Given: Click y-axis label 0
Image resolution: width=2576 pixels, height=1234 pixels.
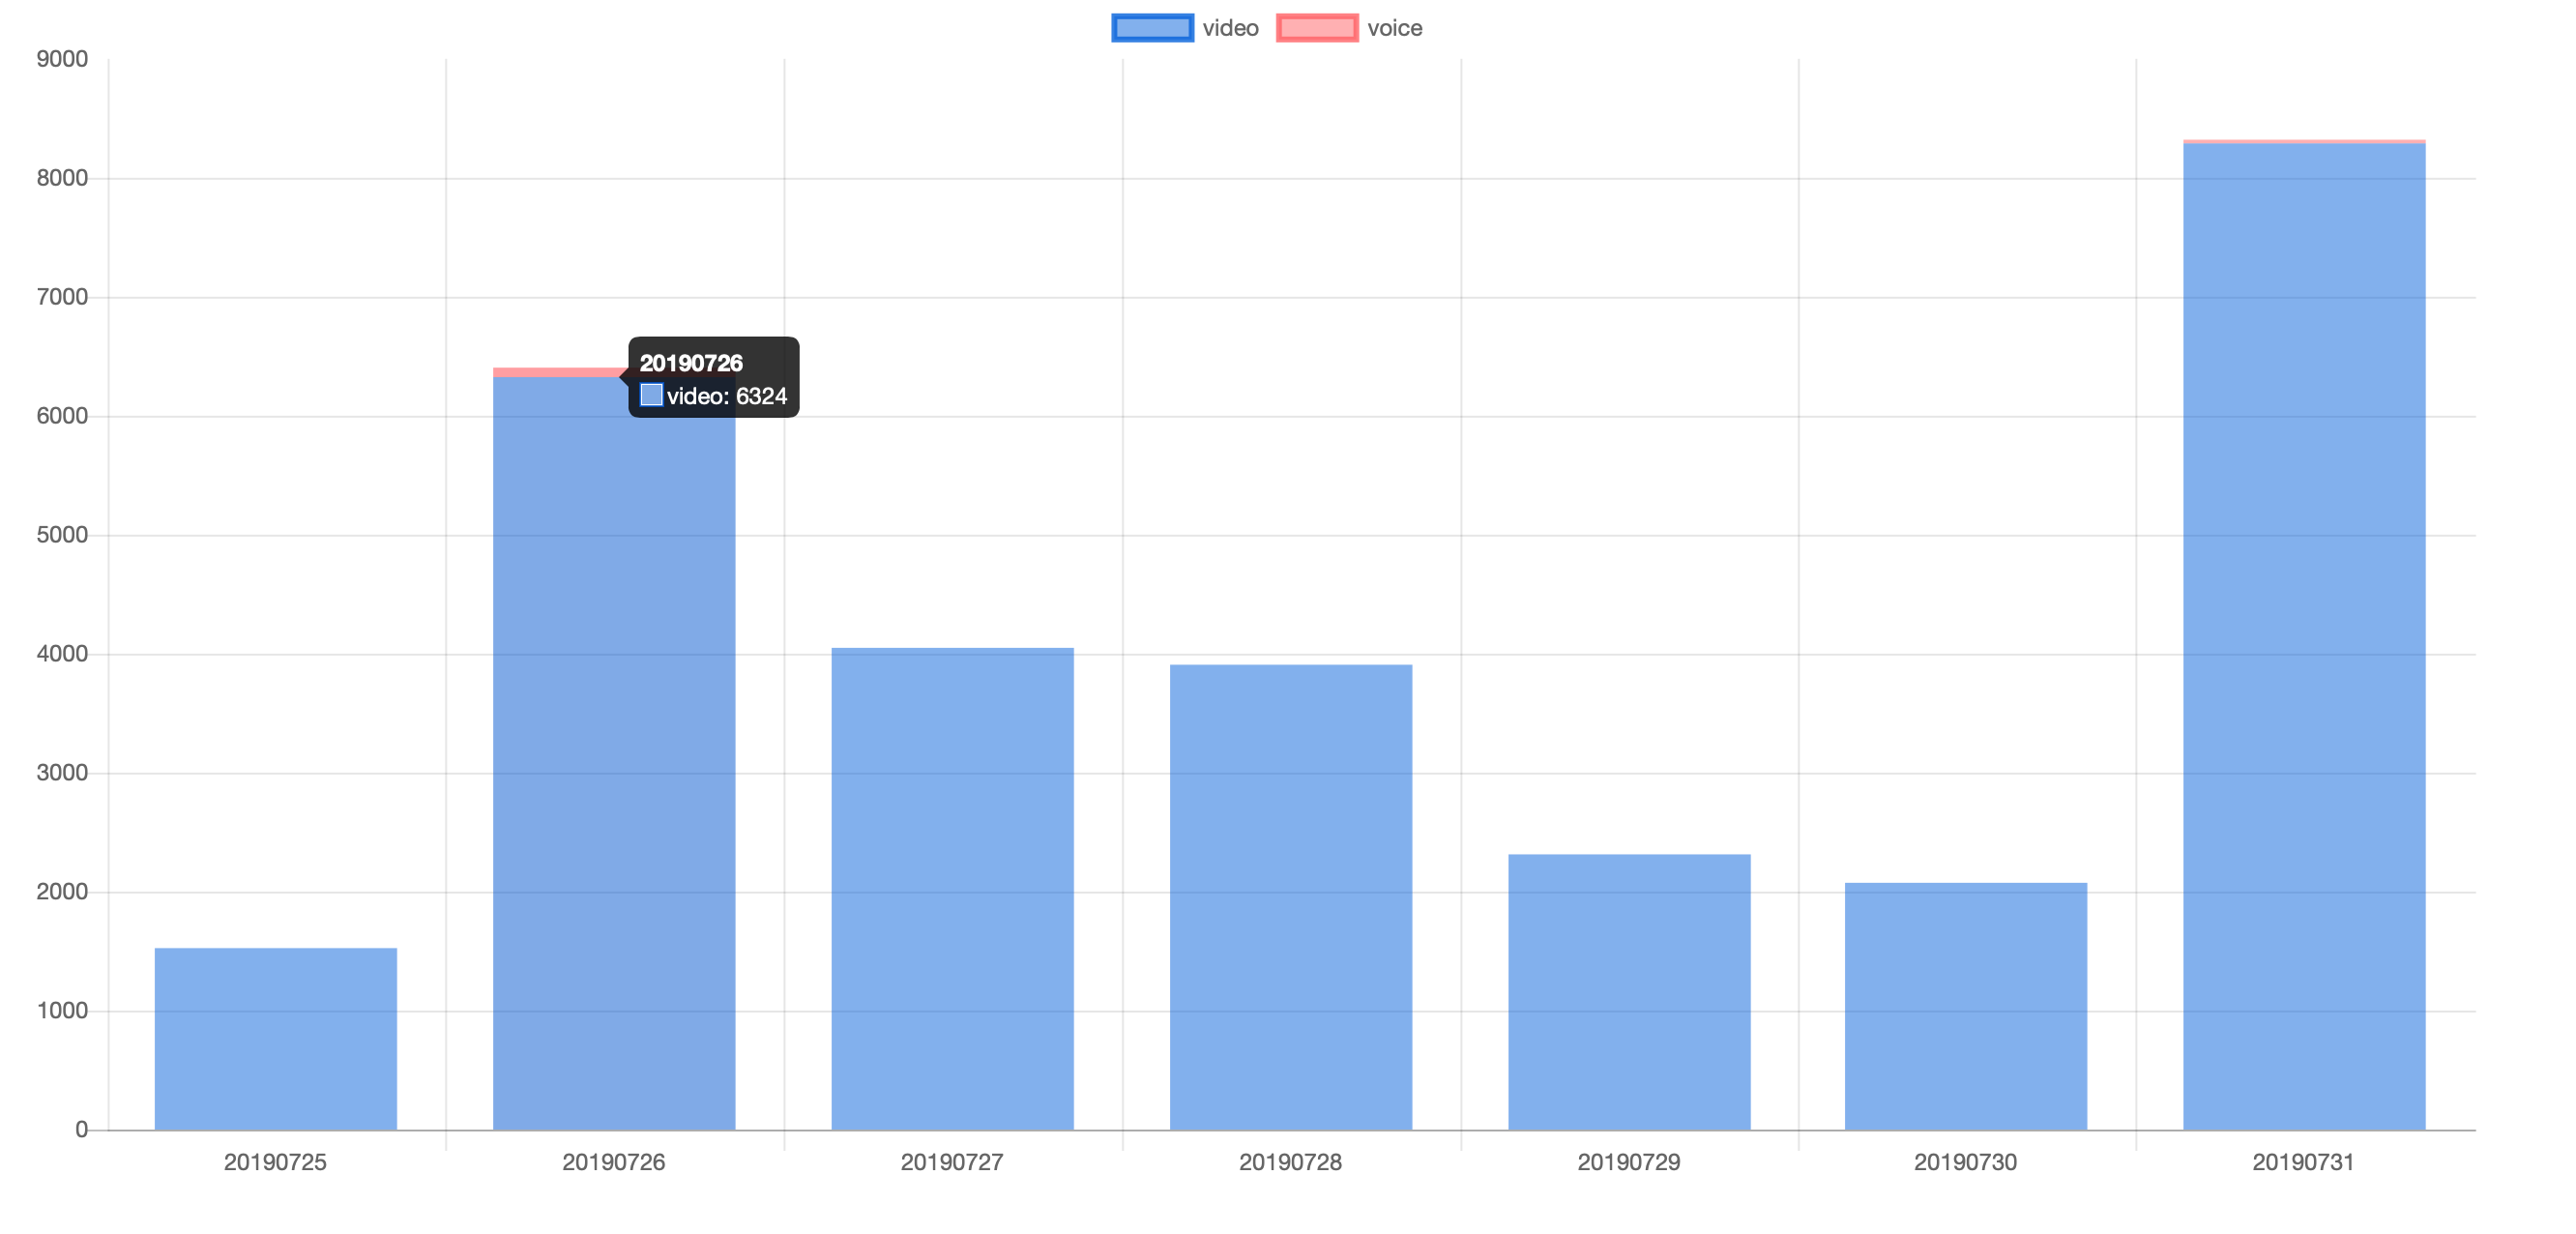Looking at the screenshot, I should tap(82, 1130).
